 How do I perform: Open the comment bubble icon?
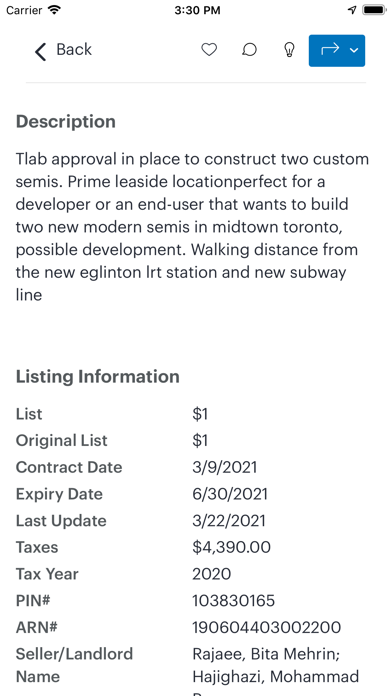click(249, 50)
